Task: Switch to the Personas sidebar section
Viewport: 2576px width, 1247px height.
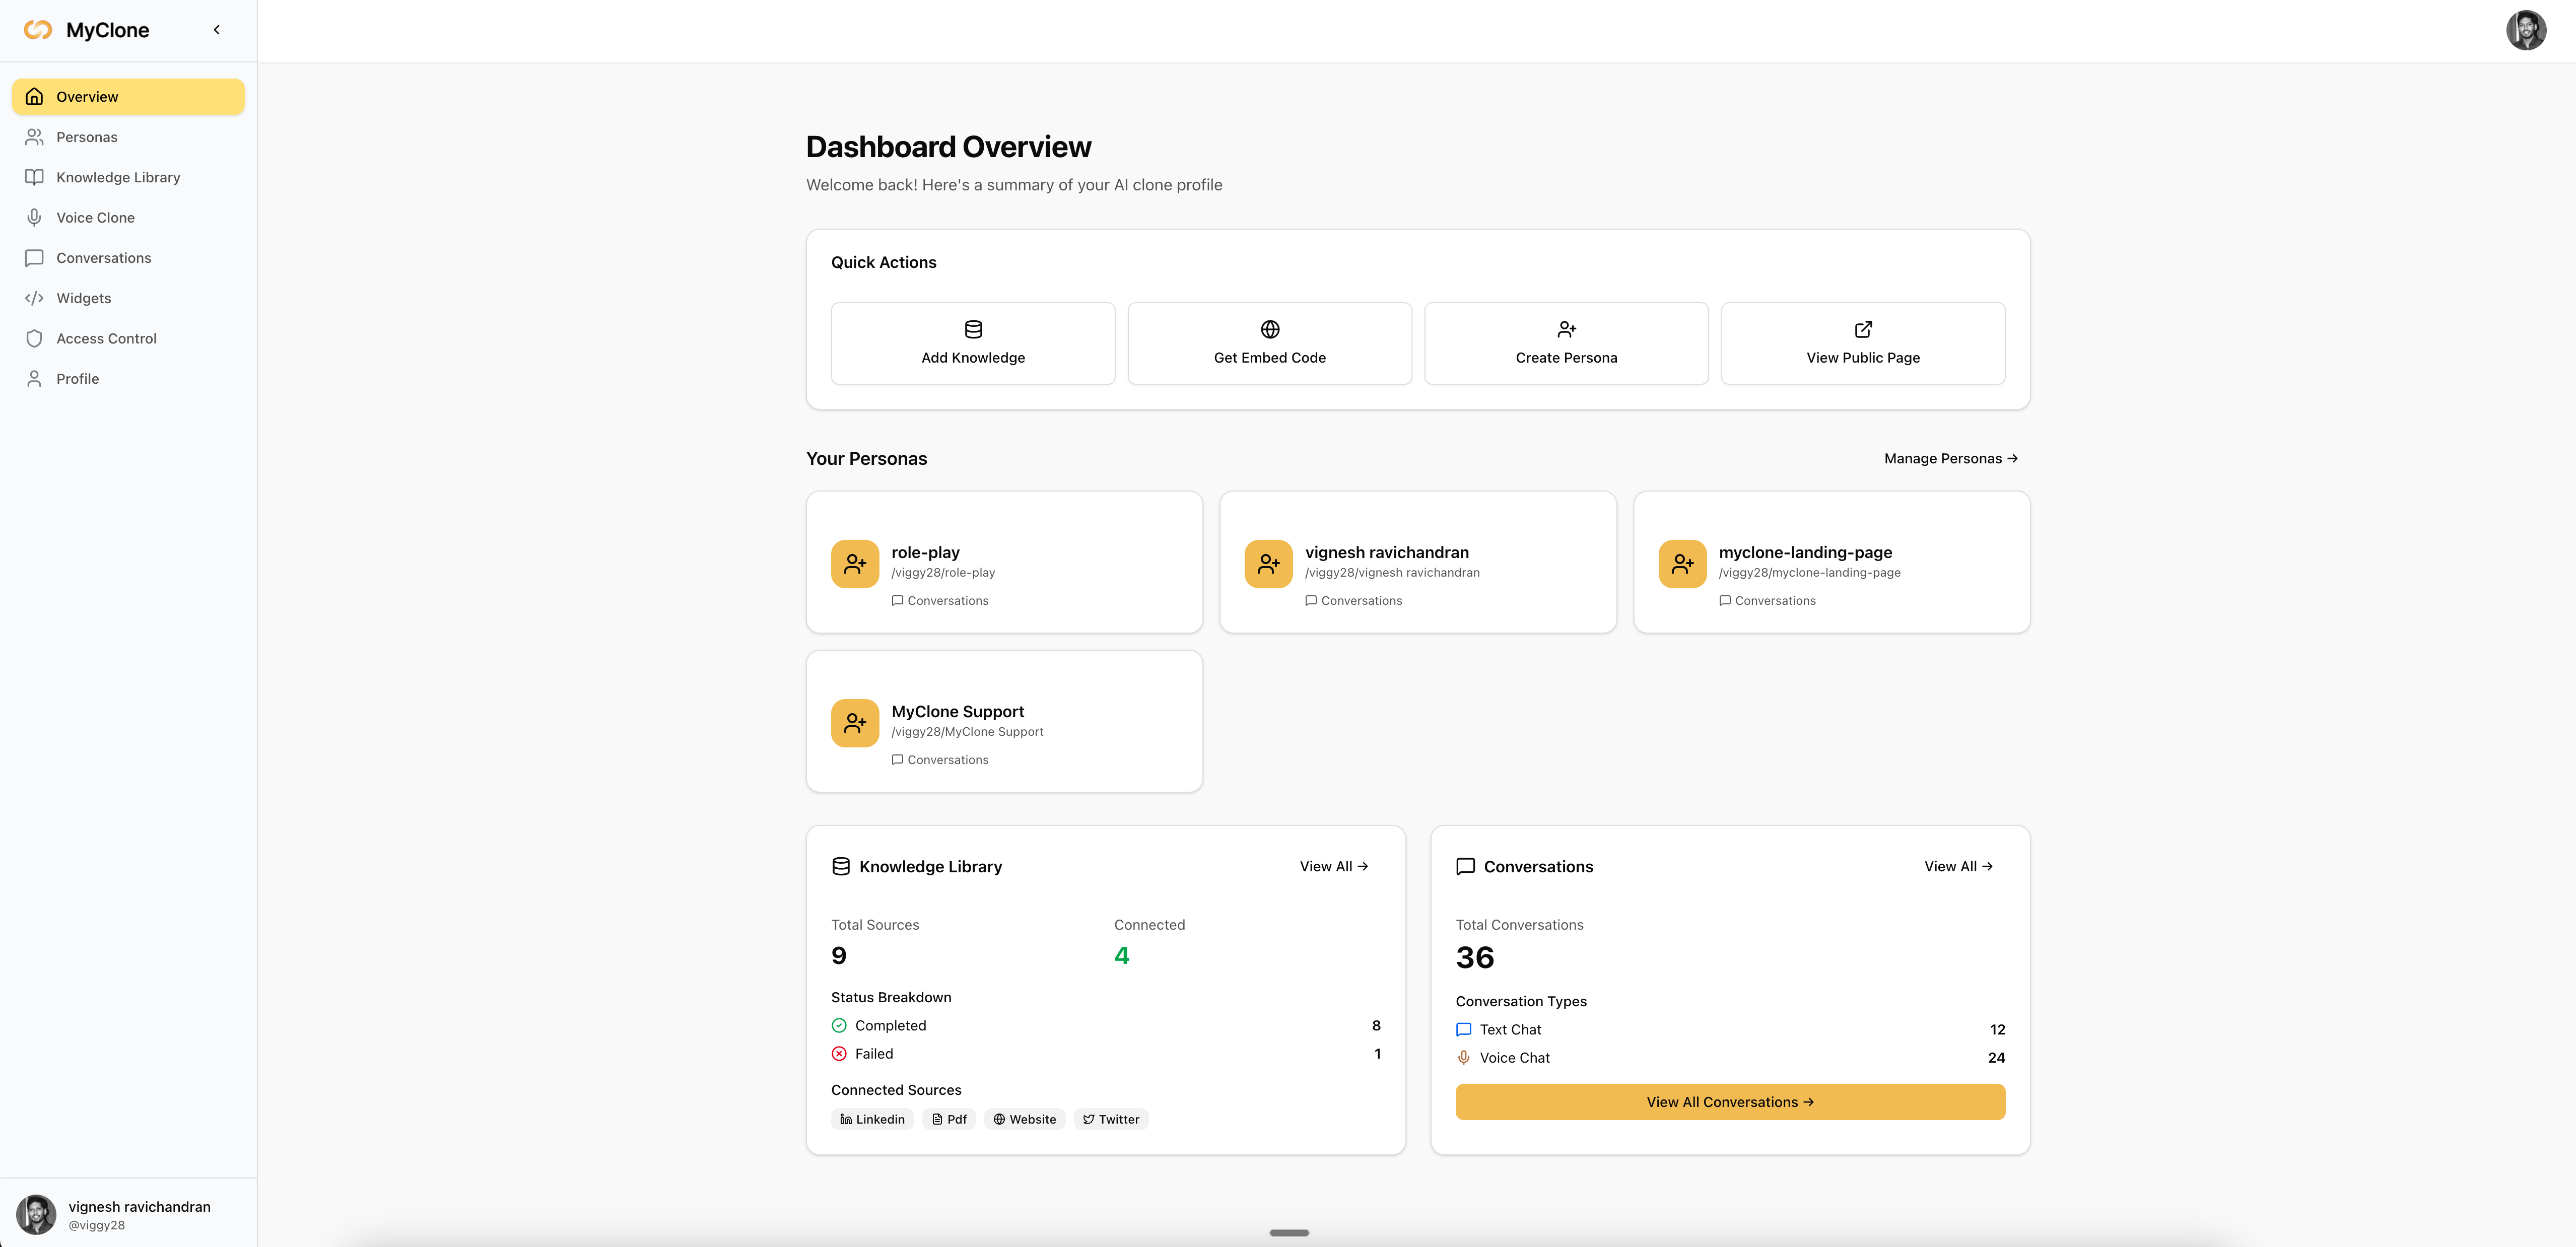Action: click(86, 137)
